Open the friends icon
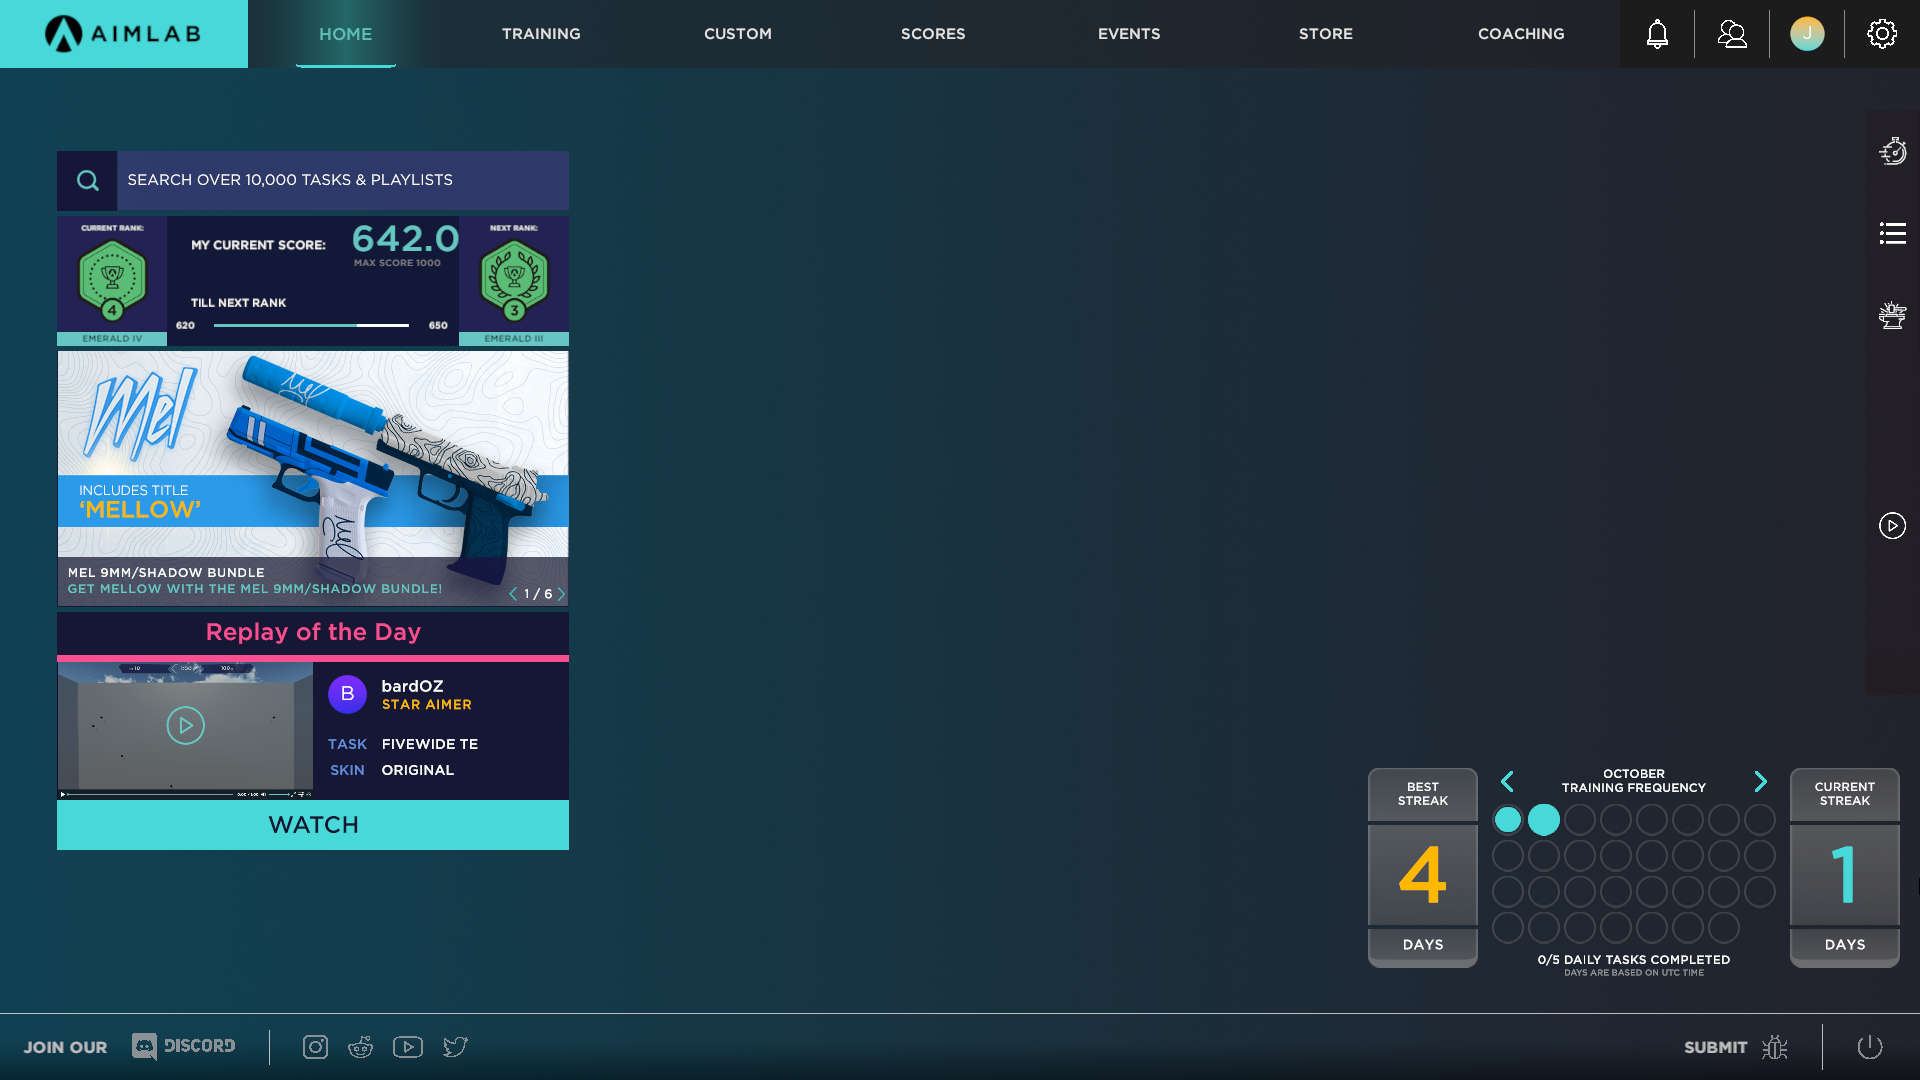Viewport: 1920px width, 1080px height. (1732, 34)
